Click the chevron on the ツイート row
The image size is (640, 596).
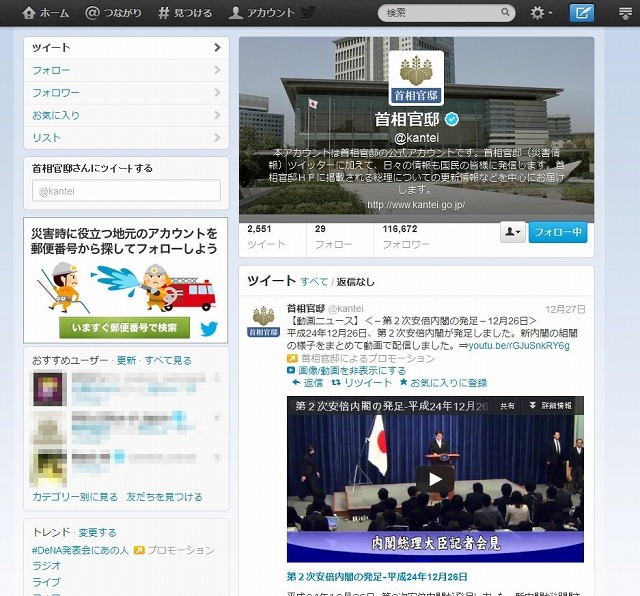217,48
